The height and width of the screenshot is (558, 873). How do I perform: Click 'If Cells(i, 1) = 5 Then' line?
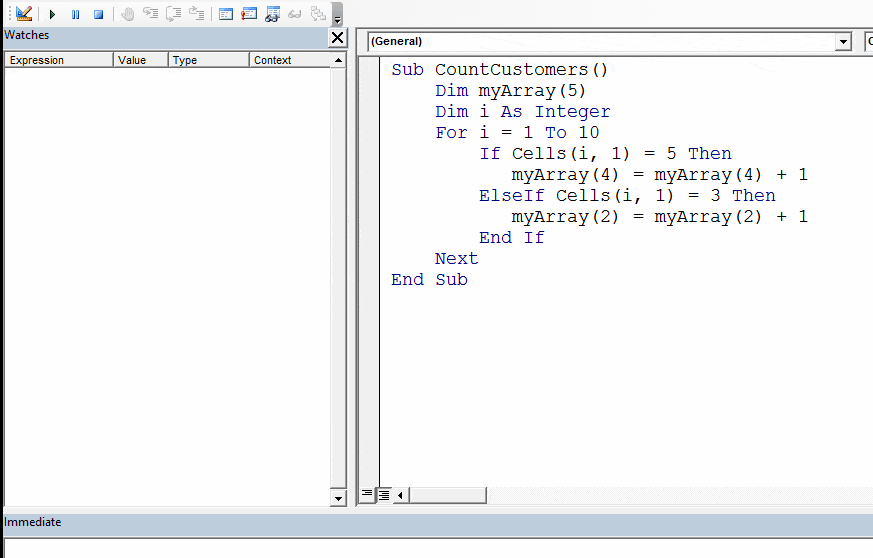coord(605,154)
